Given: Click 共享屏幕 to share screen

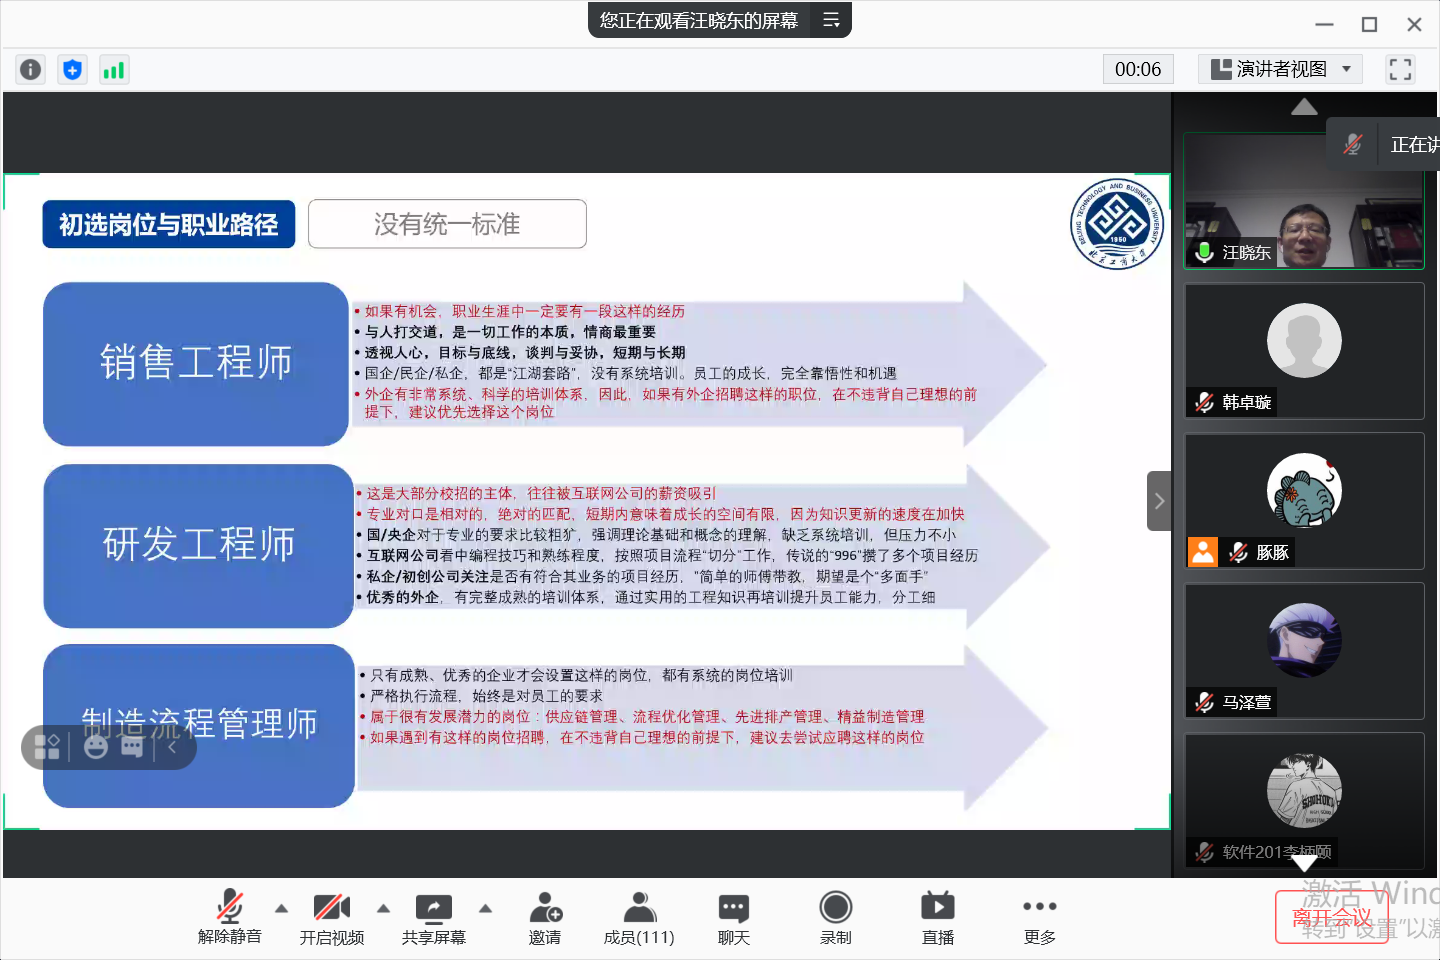Looking at the screenshot, I should click(x=433, y=918).
